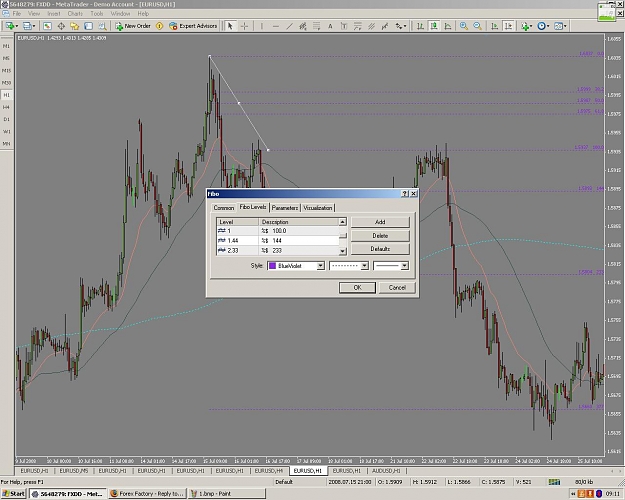Toggle the H1 timeframe button
The image size is (625, 500).
(x=6, y=95)
